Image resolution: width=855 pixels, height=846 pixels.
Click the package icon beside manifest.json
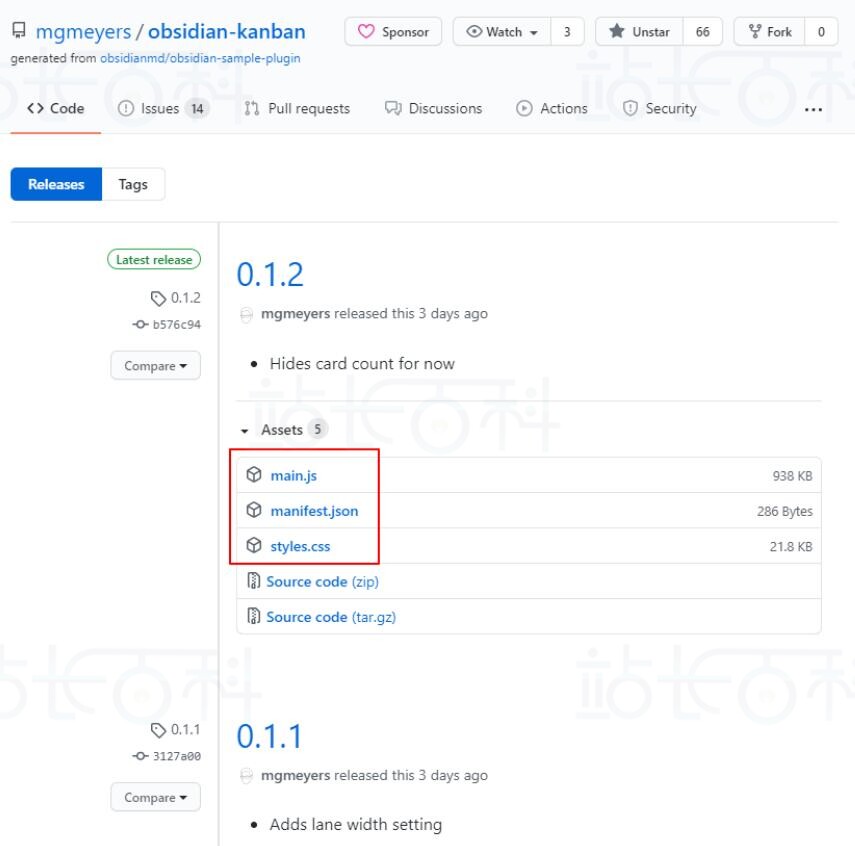(x=254, y=511)
